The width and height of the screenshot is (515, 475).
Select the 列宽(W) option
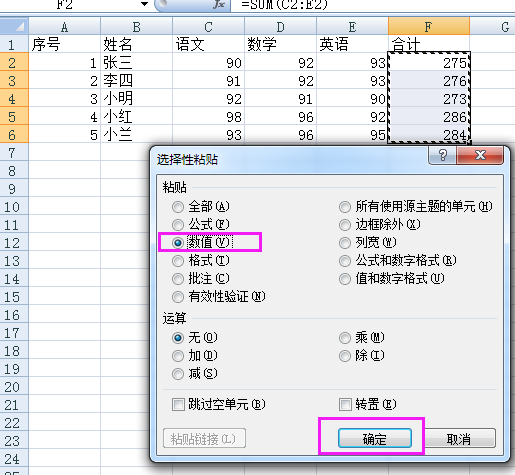pyautogui.click(x=368, y=243)
